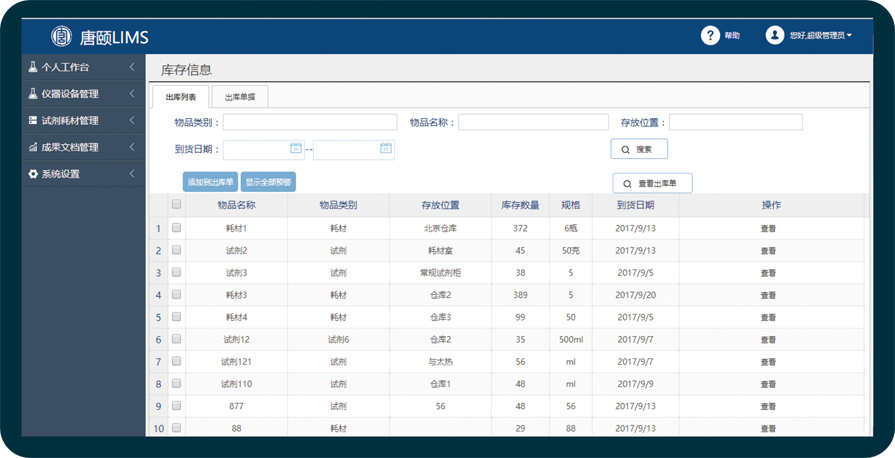Check the box for row 耗材1

pos(176,227)
